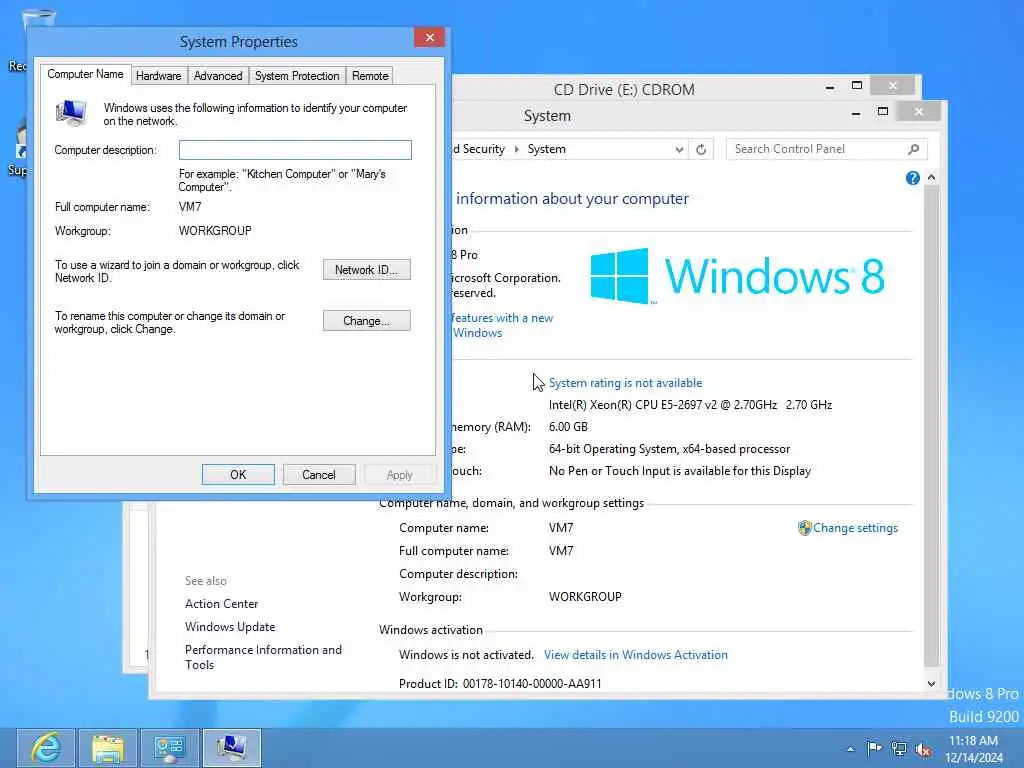Click the Windows 8 logo
1024x768 pixels.
[x=737, y=276]
